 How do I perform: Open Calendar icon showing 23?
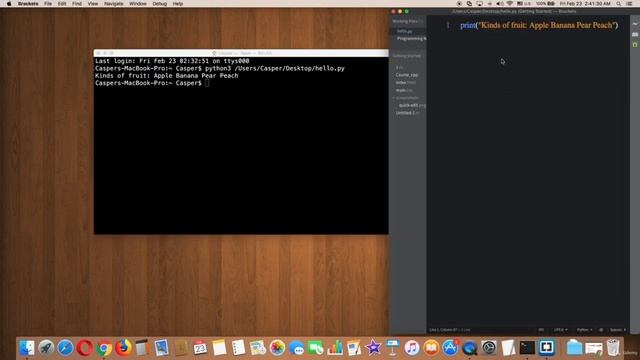click(200, 348)
